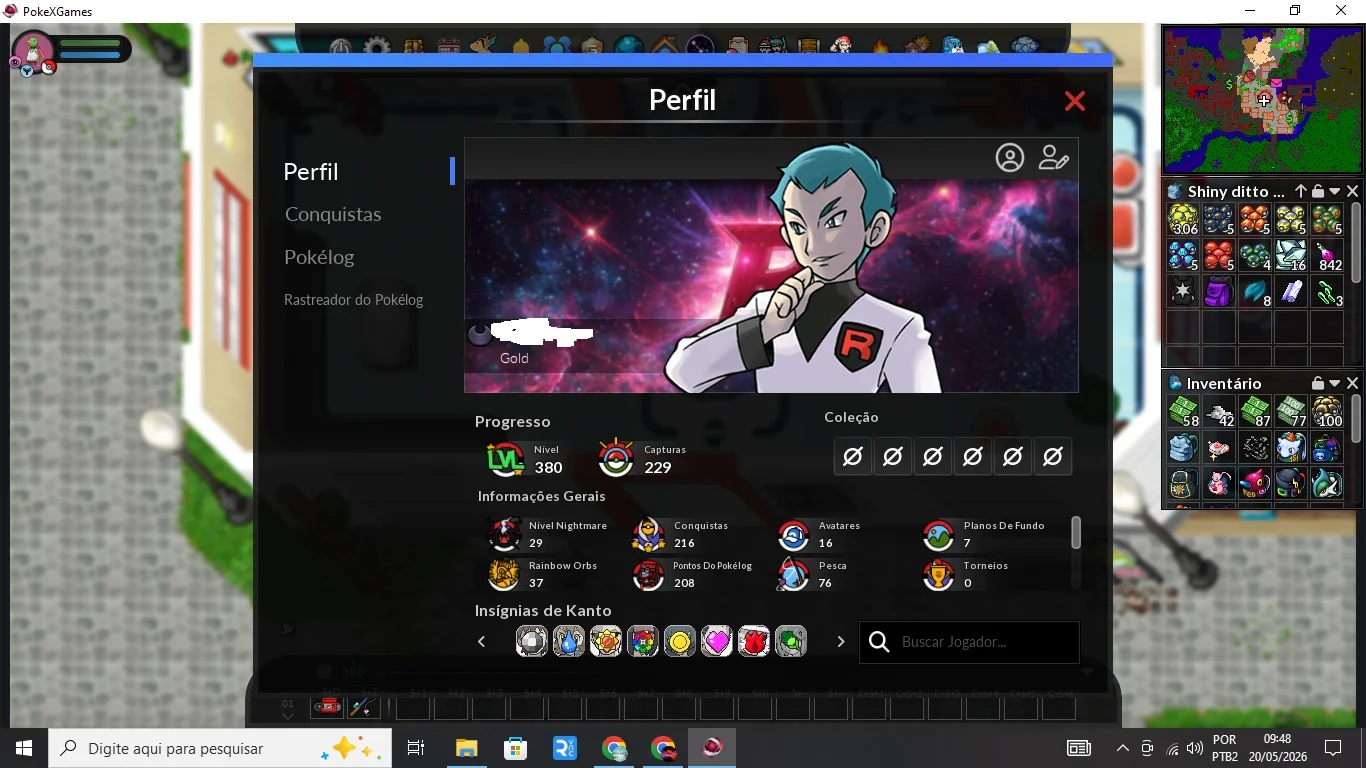
Task: Show next badges with right arrow
Action: coord(840,642)
